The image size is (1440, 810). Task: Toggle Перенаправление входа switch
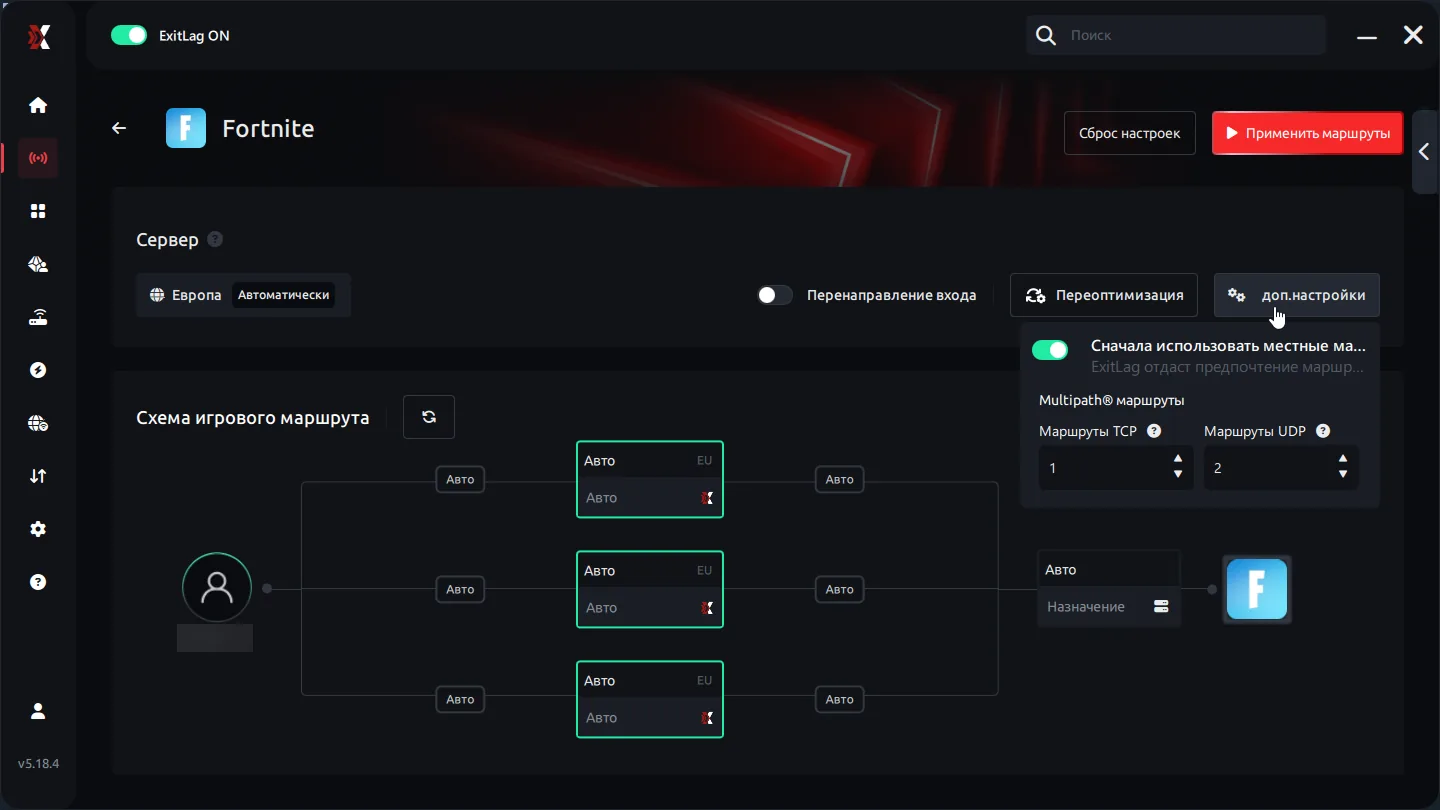pyautogui.click(x=774, y=295)
